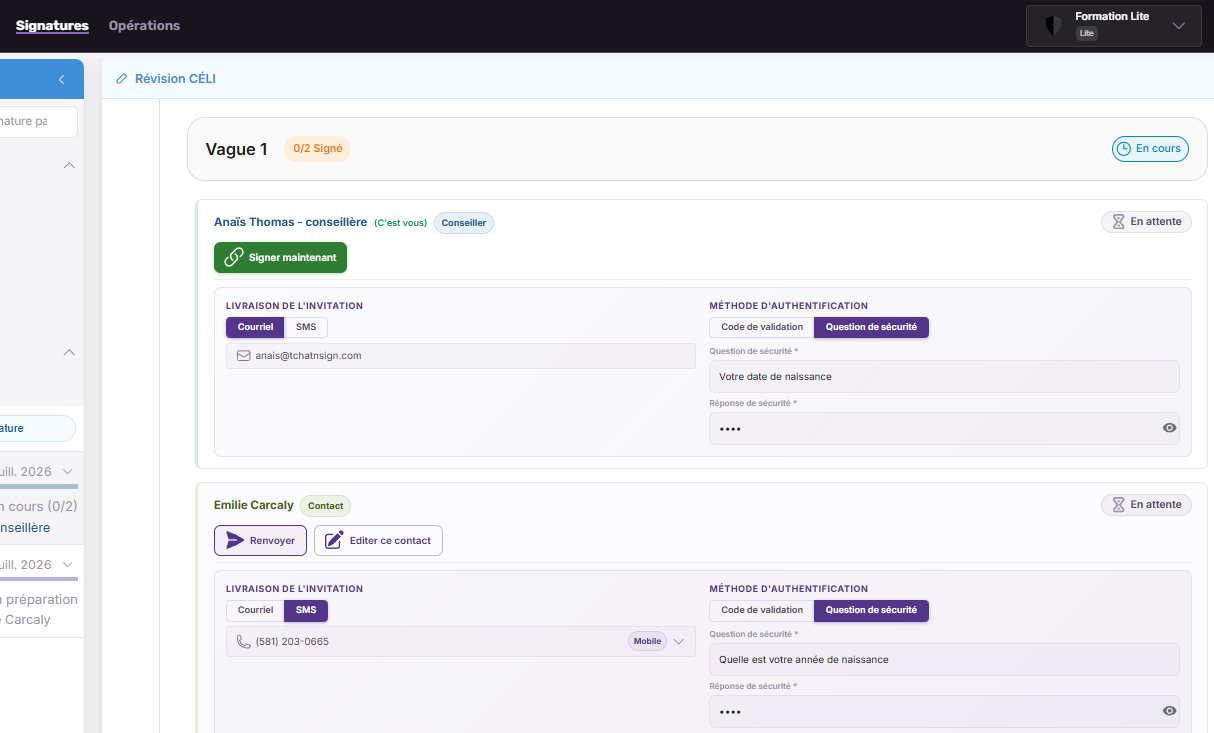Click the Votre date de naissance question field
The height and width of the screenshot is (733, 1214).
(x=944, y=377)
